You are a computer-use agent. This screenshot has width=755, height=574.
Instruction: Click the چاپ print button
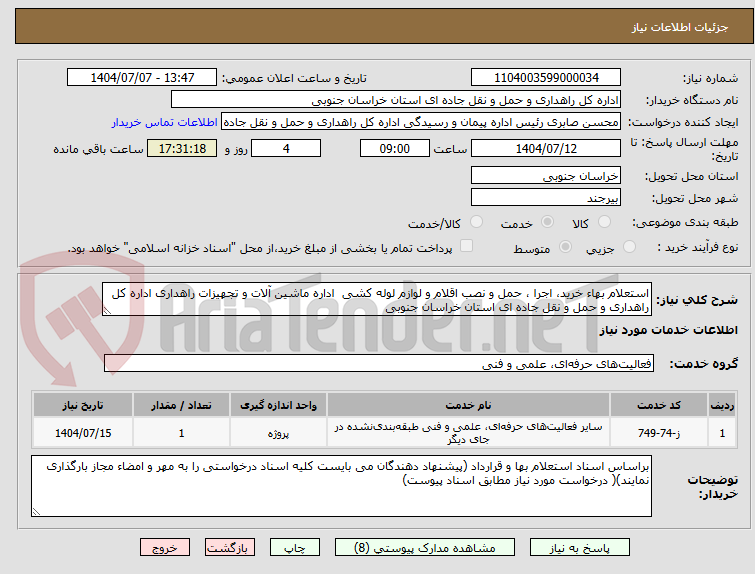tap(295, 548)
